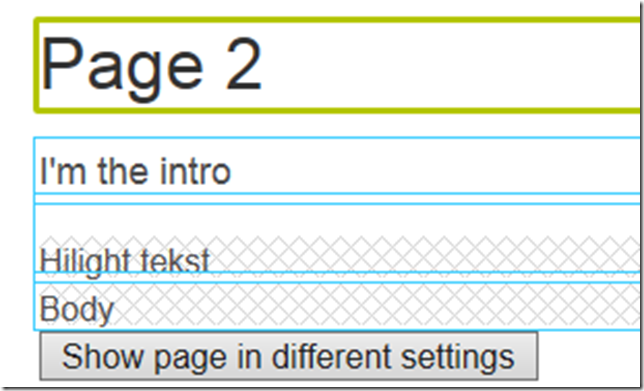Click the word Show on the grey button

click(x=102, y=356)
